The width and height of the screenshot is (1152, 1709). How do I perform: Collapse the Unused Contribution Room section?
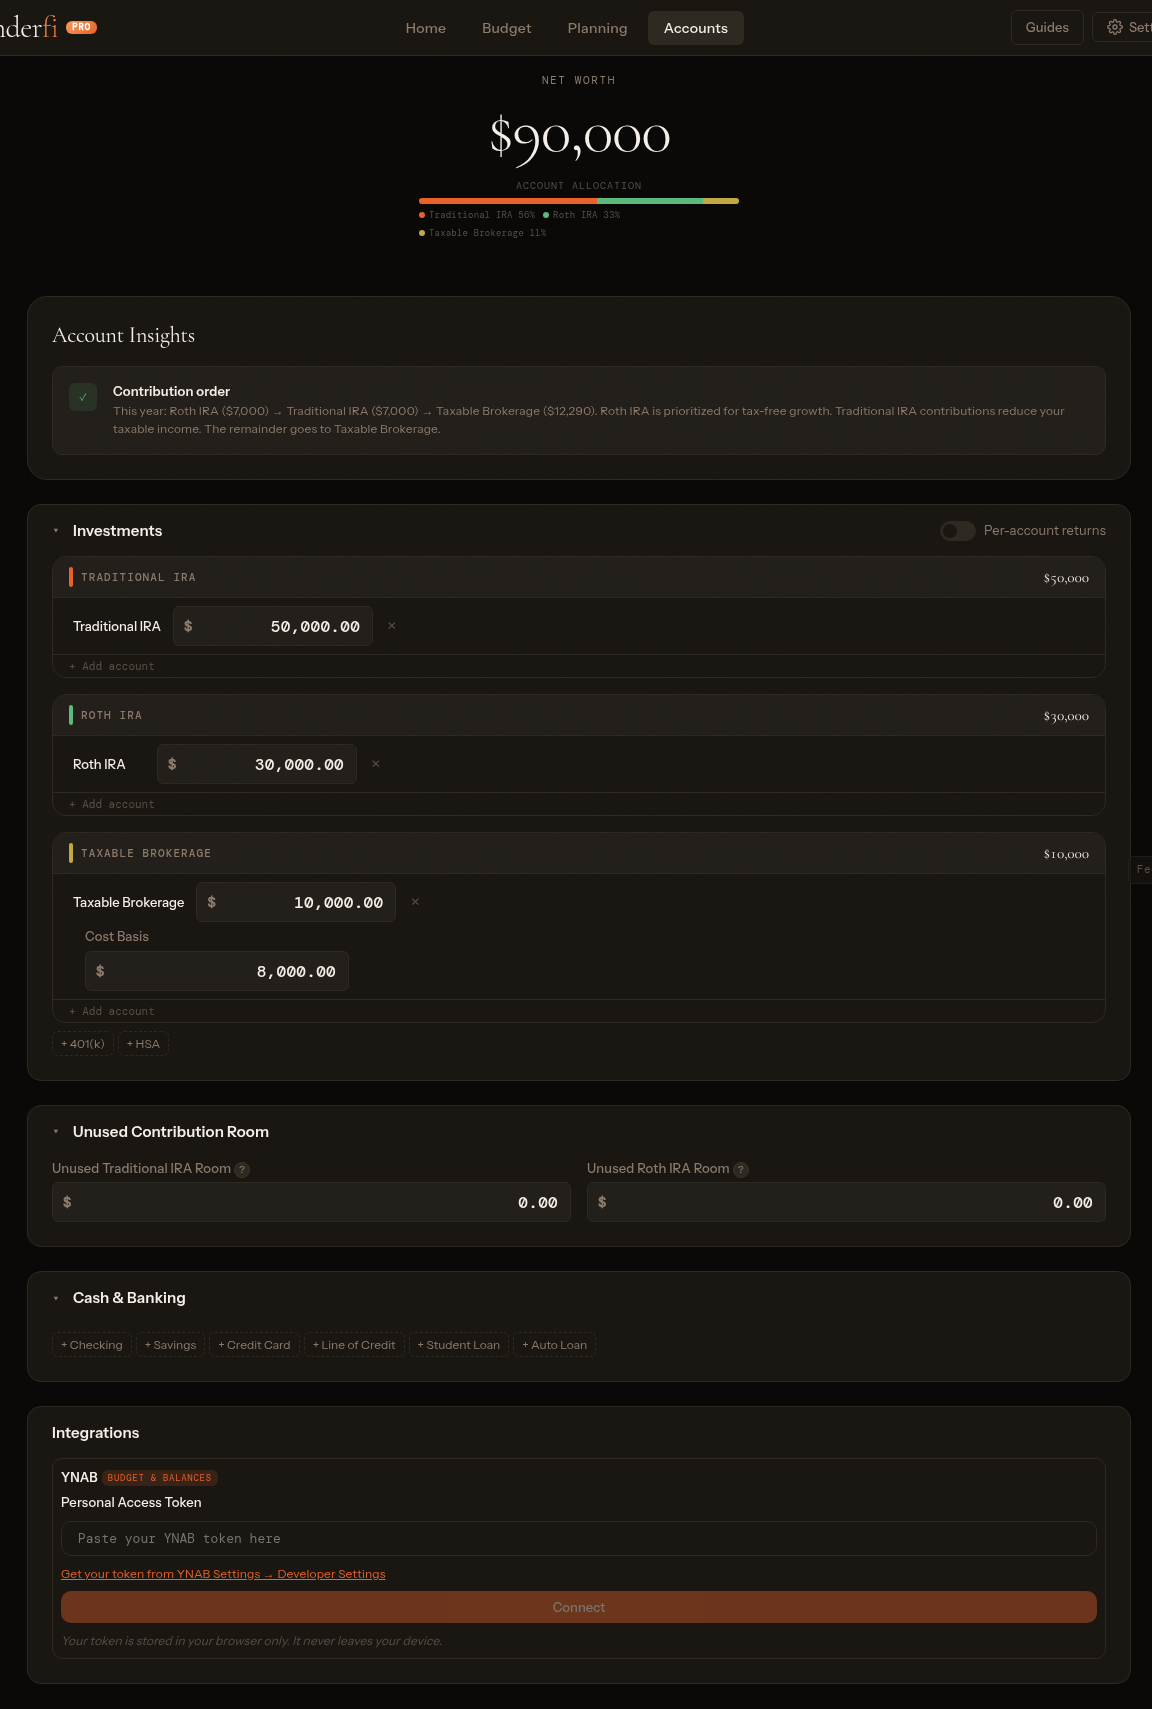[56, 1132]
